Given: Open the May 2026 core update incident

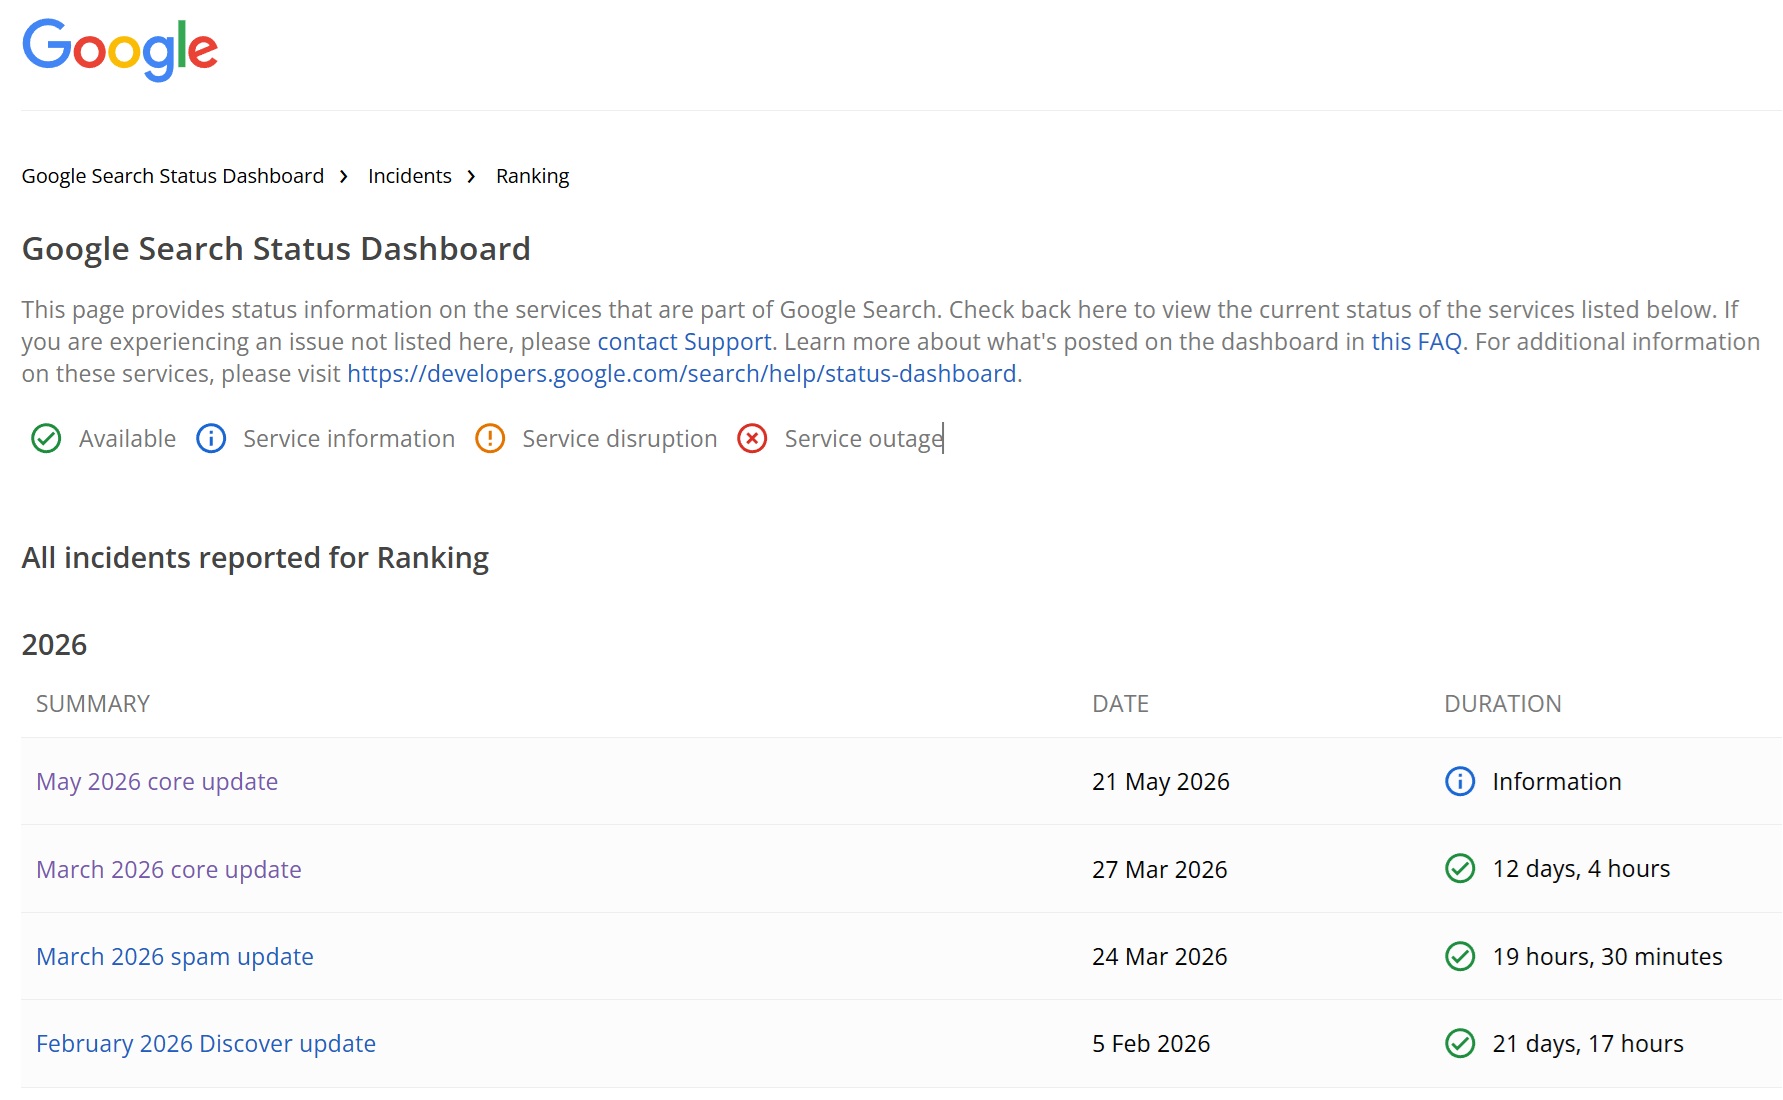Looking at the screenshot, I should [x=157, y=782].
